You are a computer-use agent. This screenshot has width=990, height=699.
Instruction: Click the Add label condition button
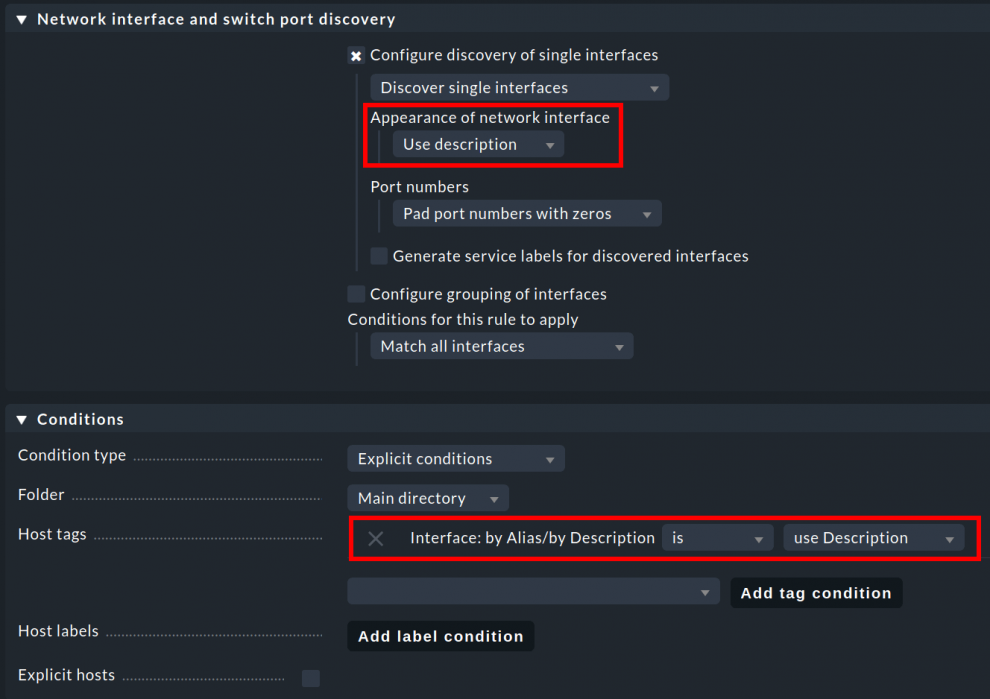(440, 636)
